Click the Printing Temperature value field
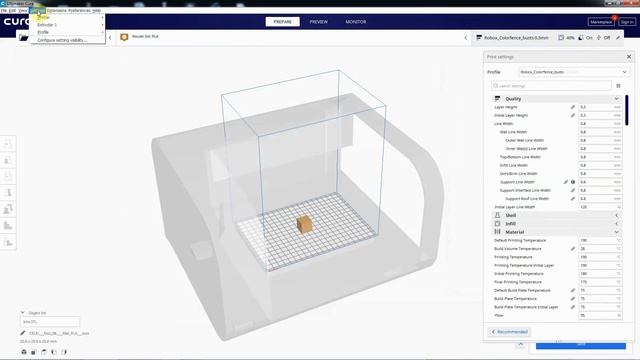The height and width of the screenshot is (360, 640). [600, 257]
